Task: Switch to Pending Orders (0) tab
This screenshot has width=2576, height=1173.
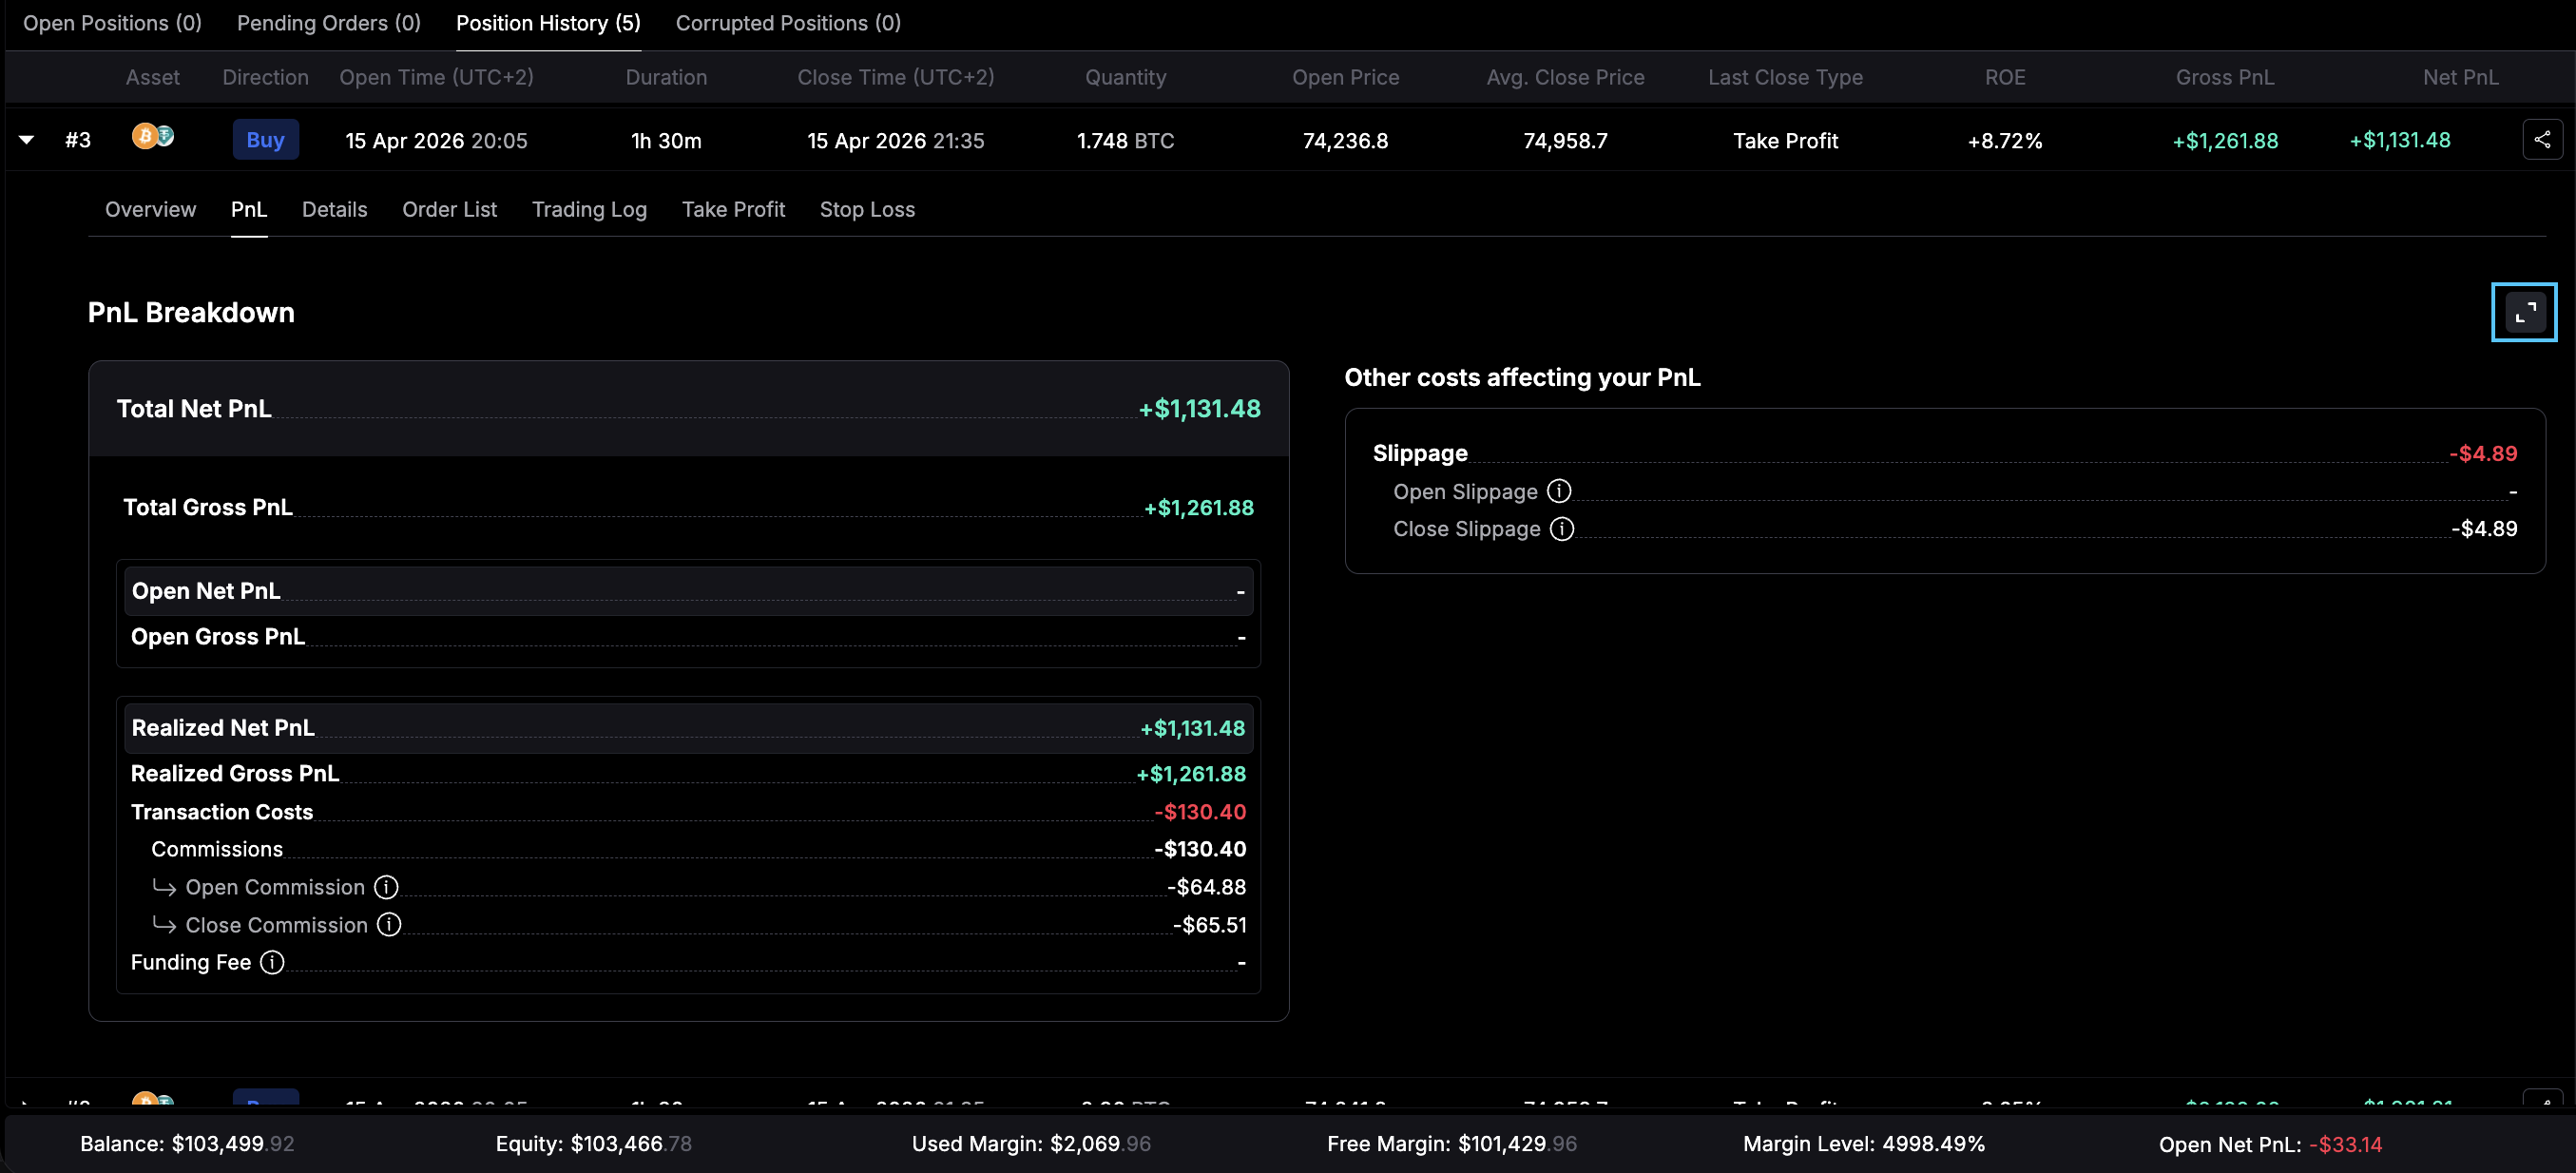Action: tap(329, 23)
